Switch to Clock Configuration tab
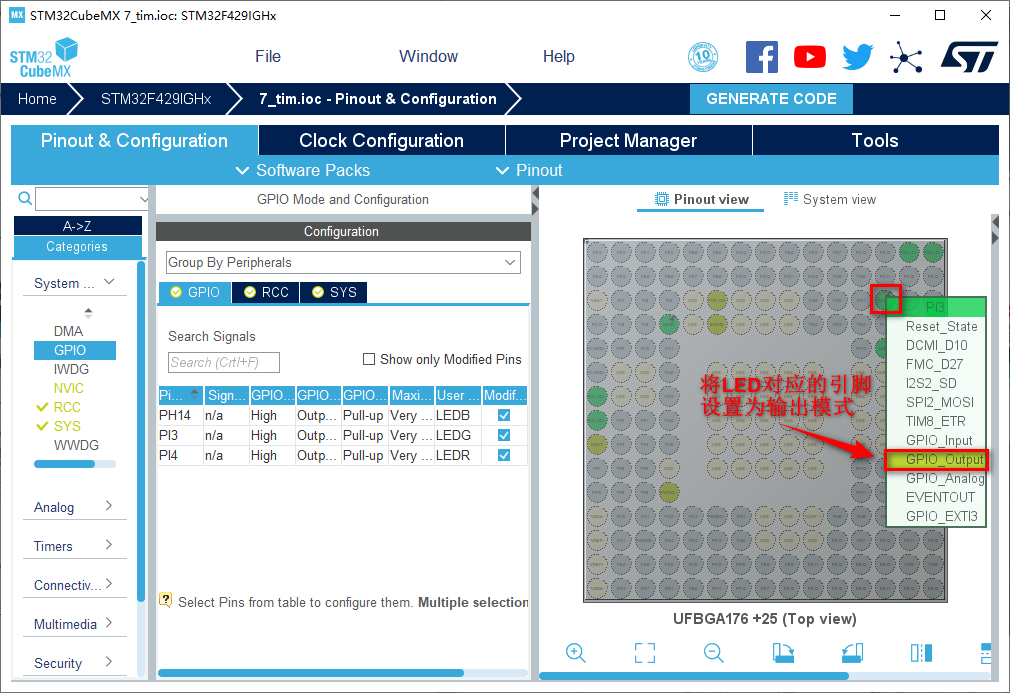Viewport: 1010px width, 693px height. coord(381,140)
